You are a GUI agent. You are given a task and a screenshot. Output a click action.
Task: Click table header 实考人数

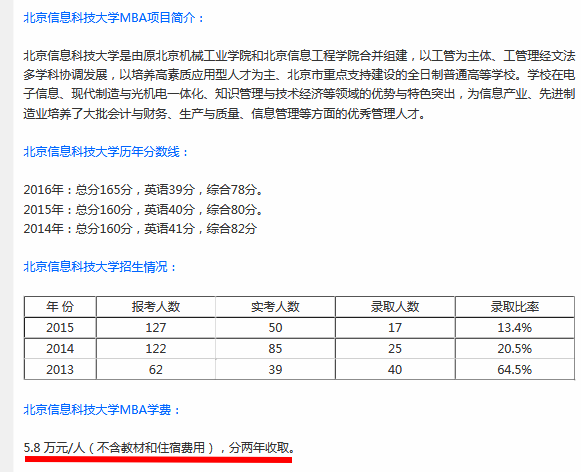tap(275, 307)
